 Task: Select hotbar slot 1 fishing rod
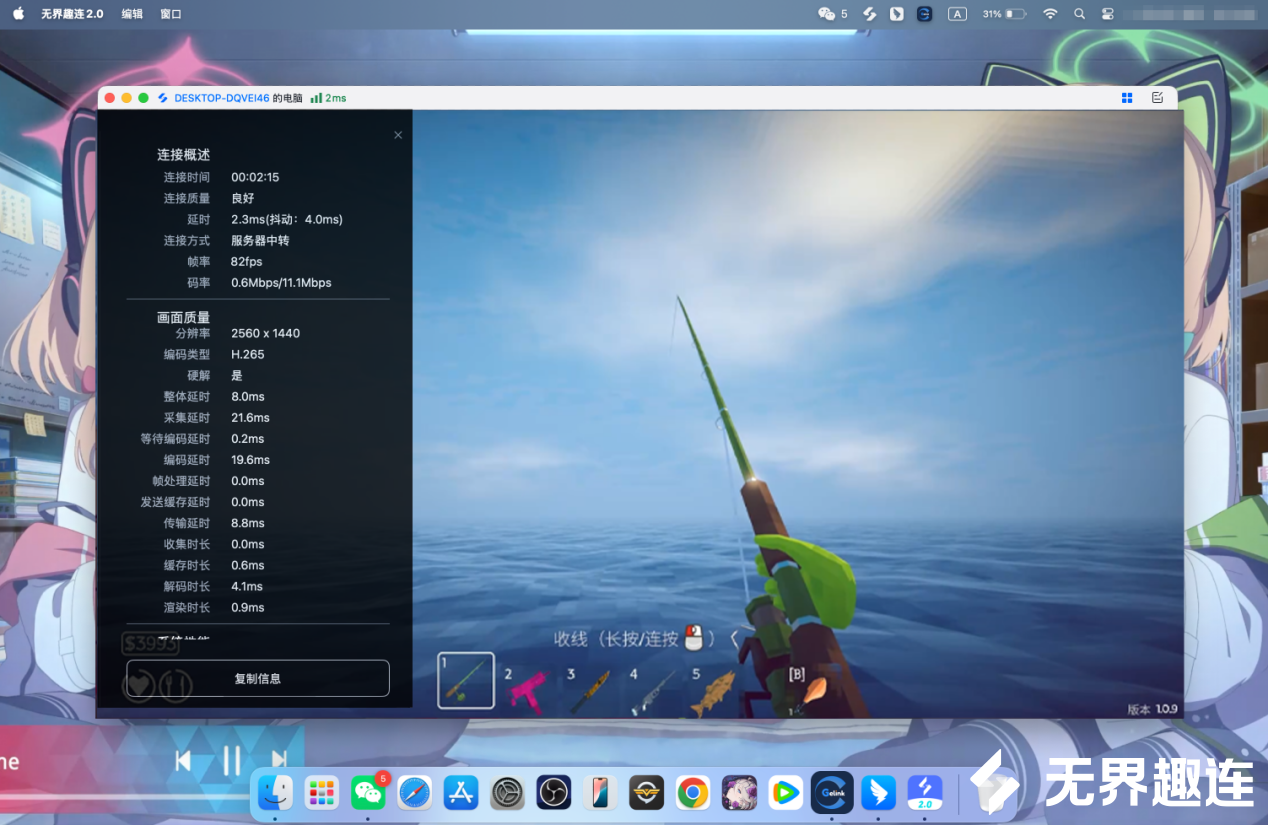click(x=466, y=680)
